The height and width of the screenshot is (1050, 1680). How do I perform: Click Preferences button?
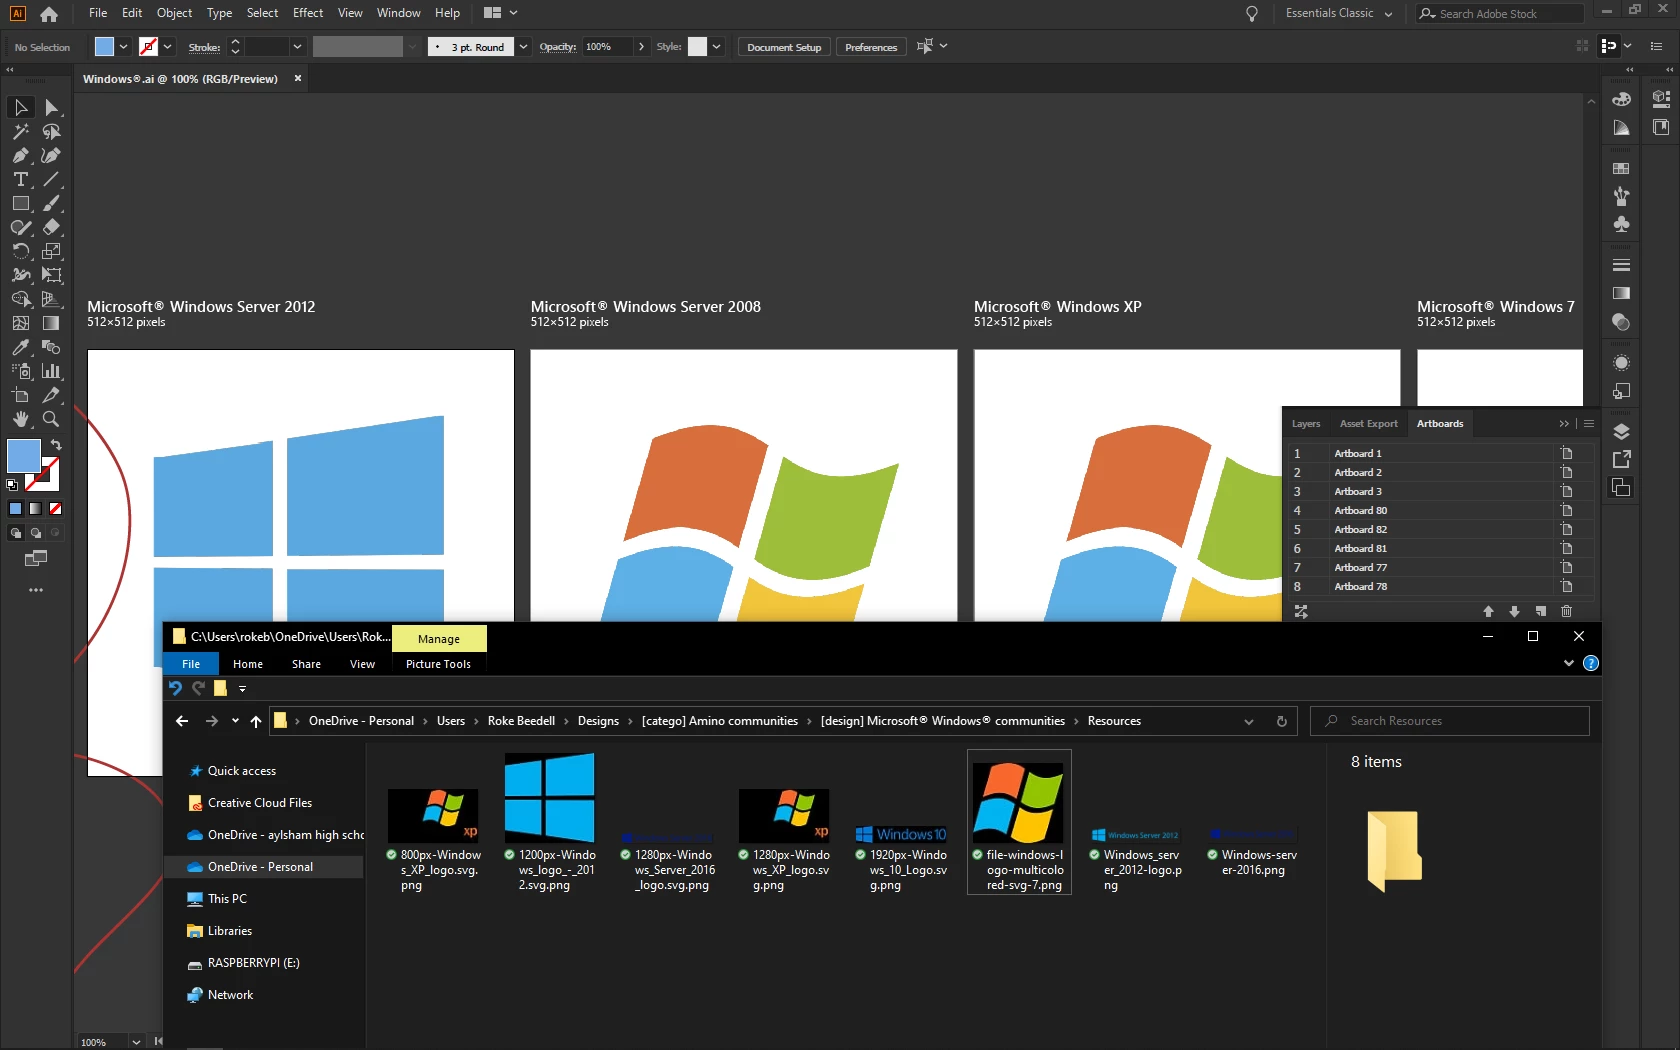click(871, 47)
